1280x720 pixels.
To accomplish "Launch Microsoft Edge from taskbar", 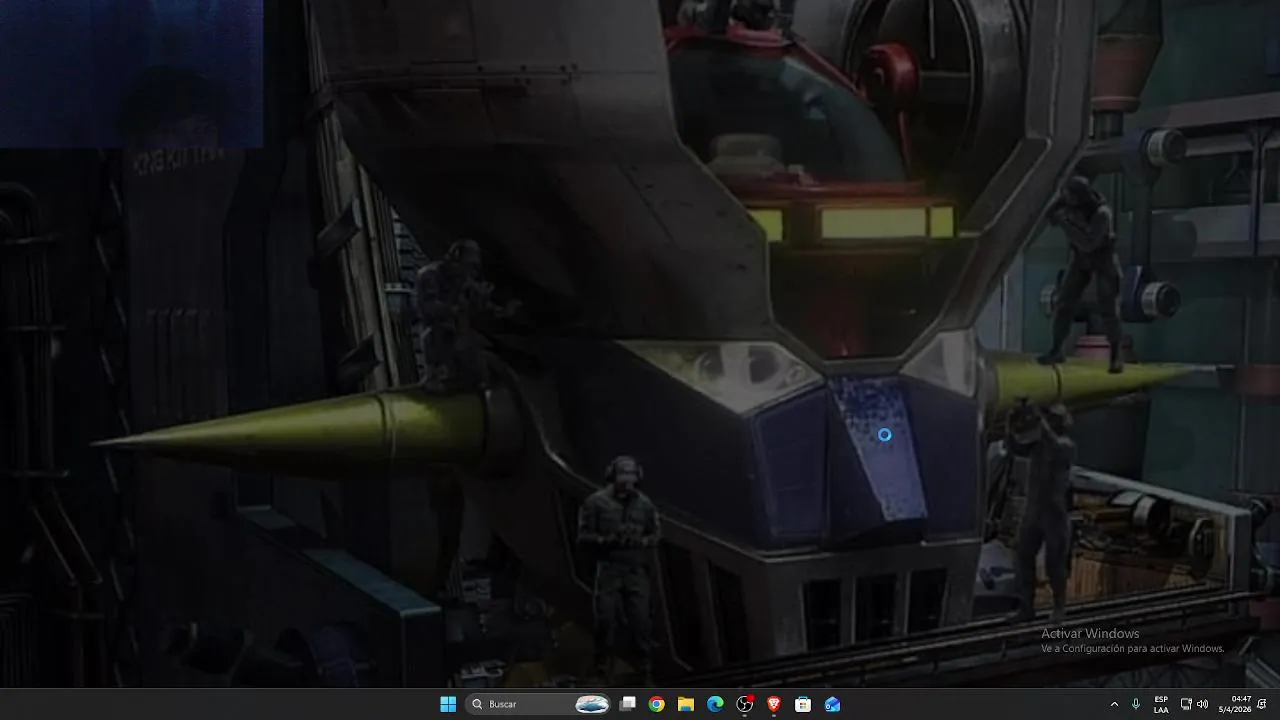I will [715, 704].
